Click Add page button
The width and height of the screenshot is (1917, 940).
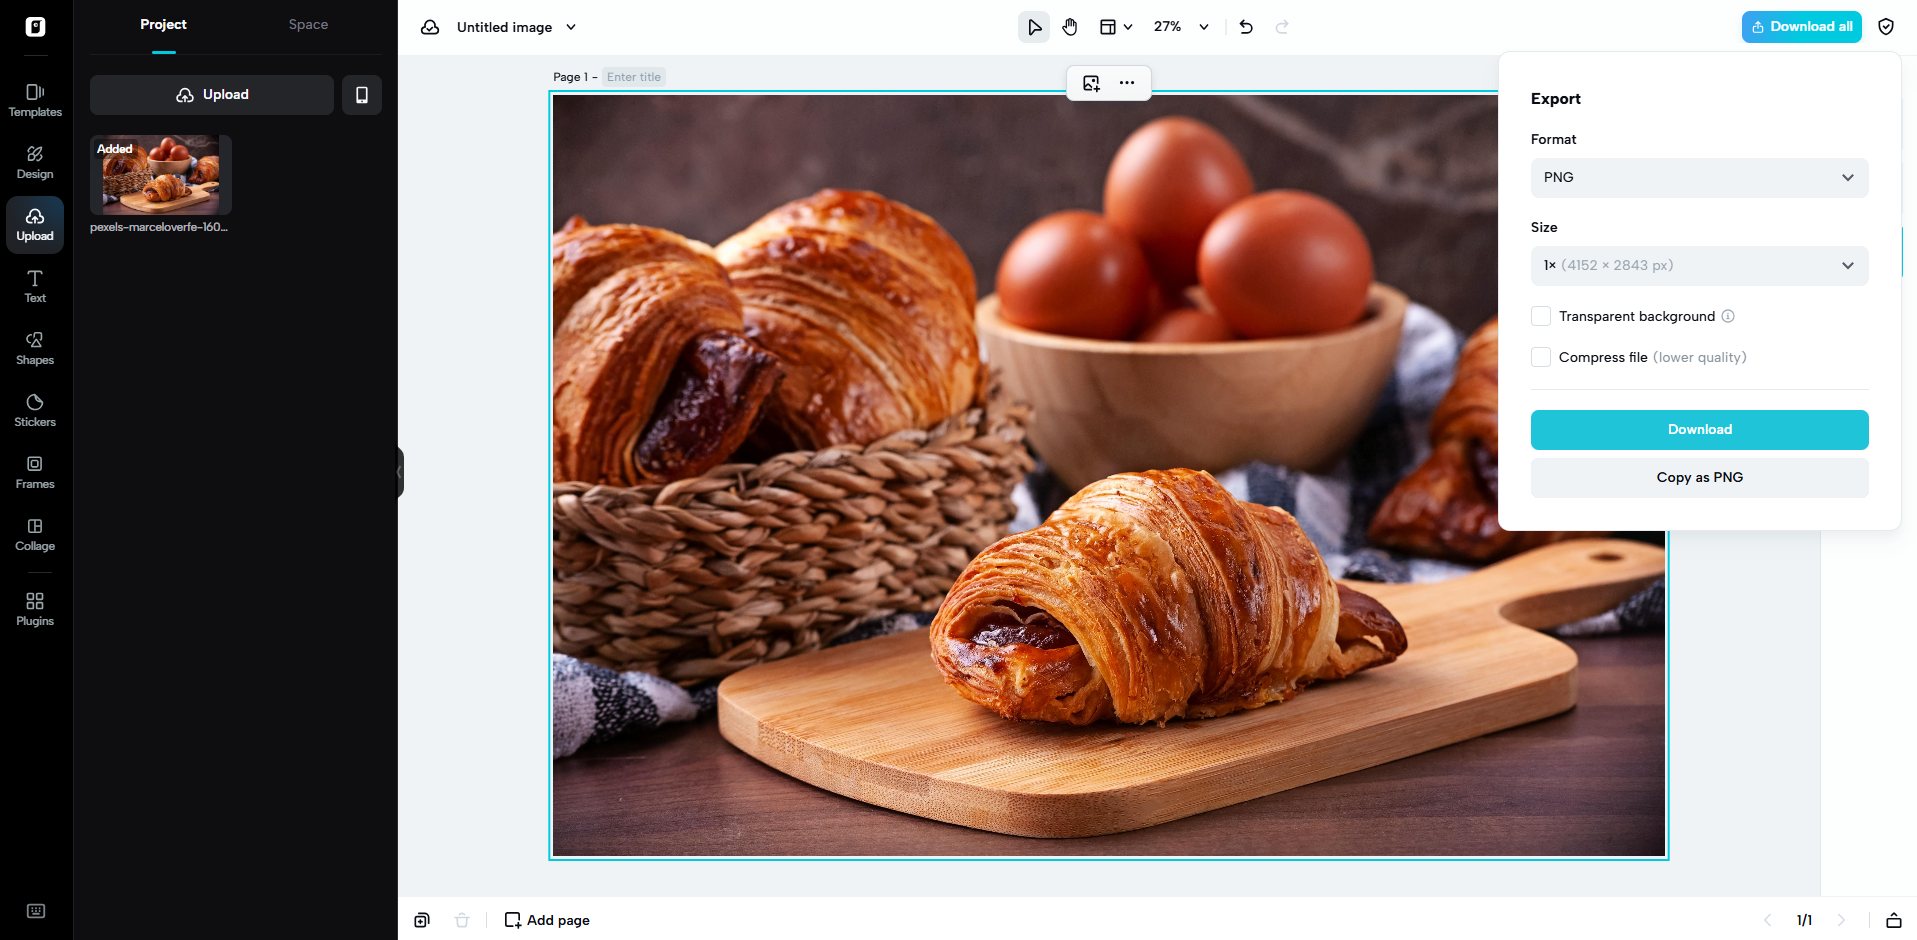[x=547, y=920]
